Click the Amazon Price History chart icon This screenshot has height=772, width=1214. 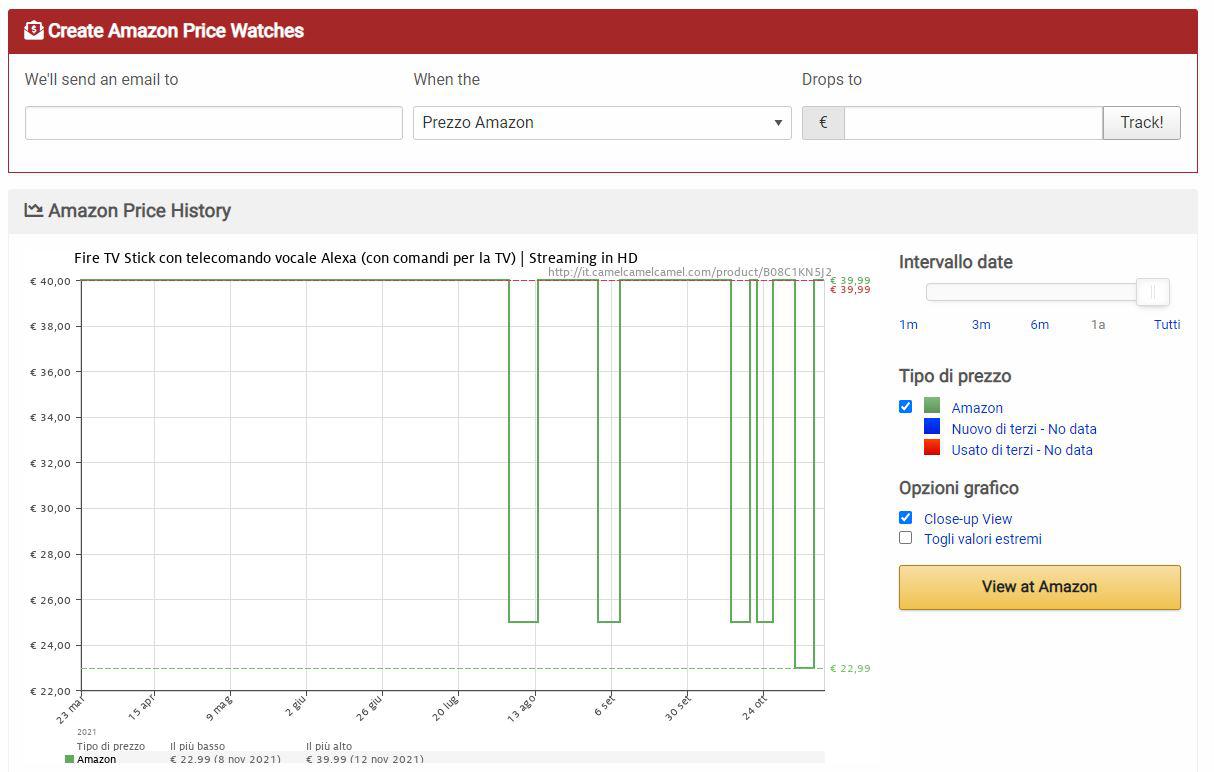[x=34, y=210]
